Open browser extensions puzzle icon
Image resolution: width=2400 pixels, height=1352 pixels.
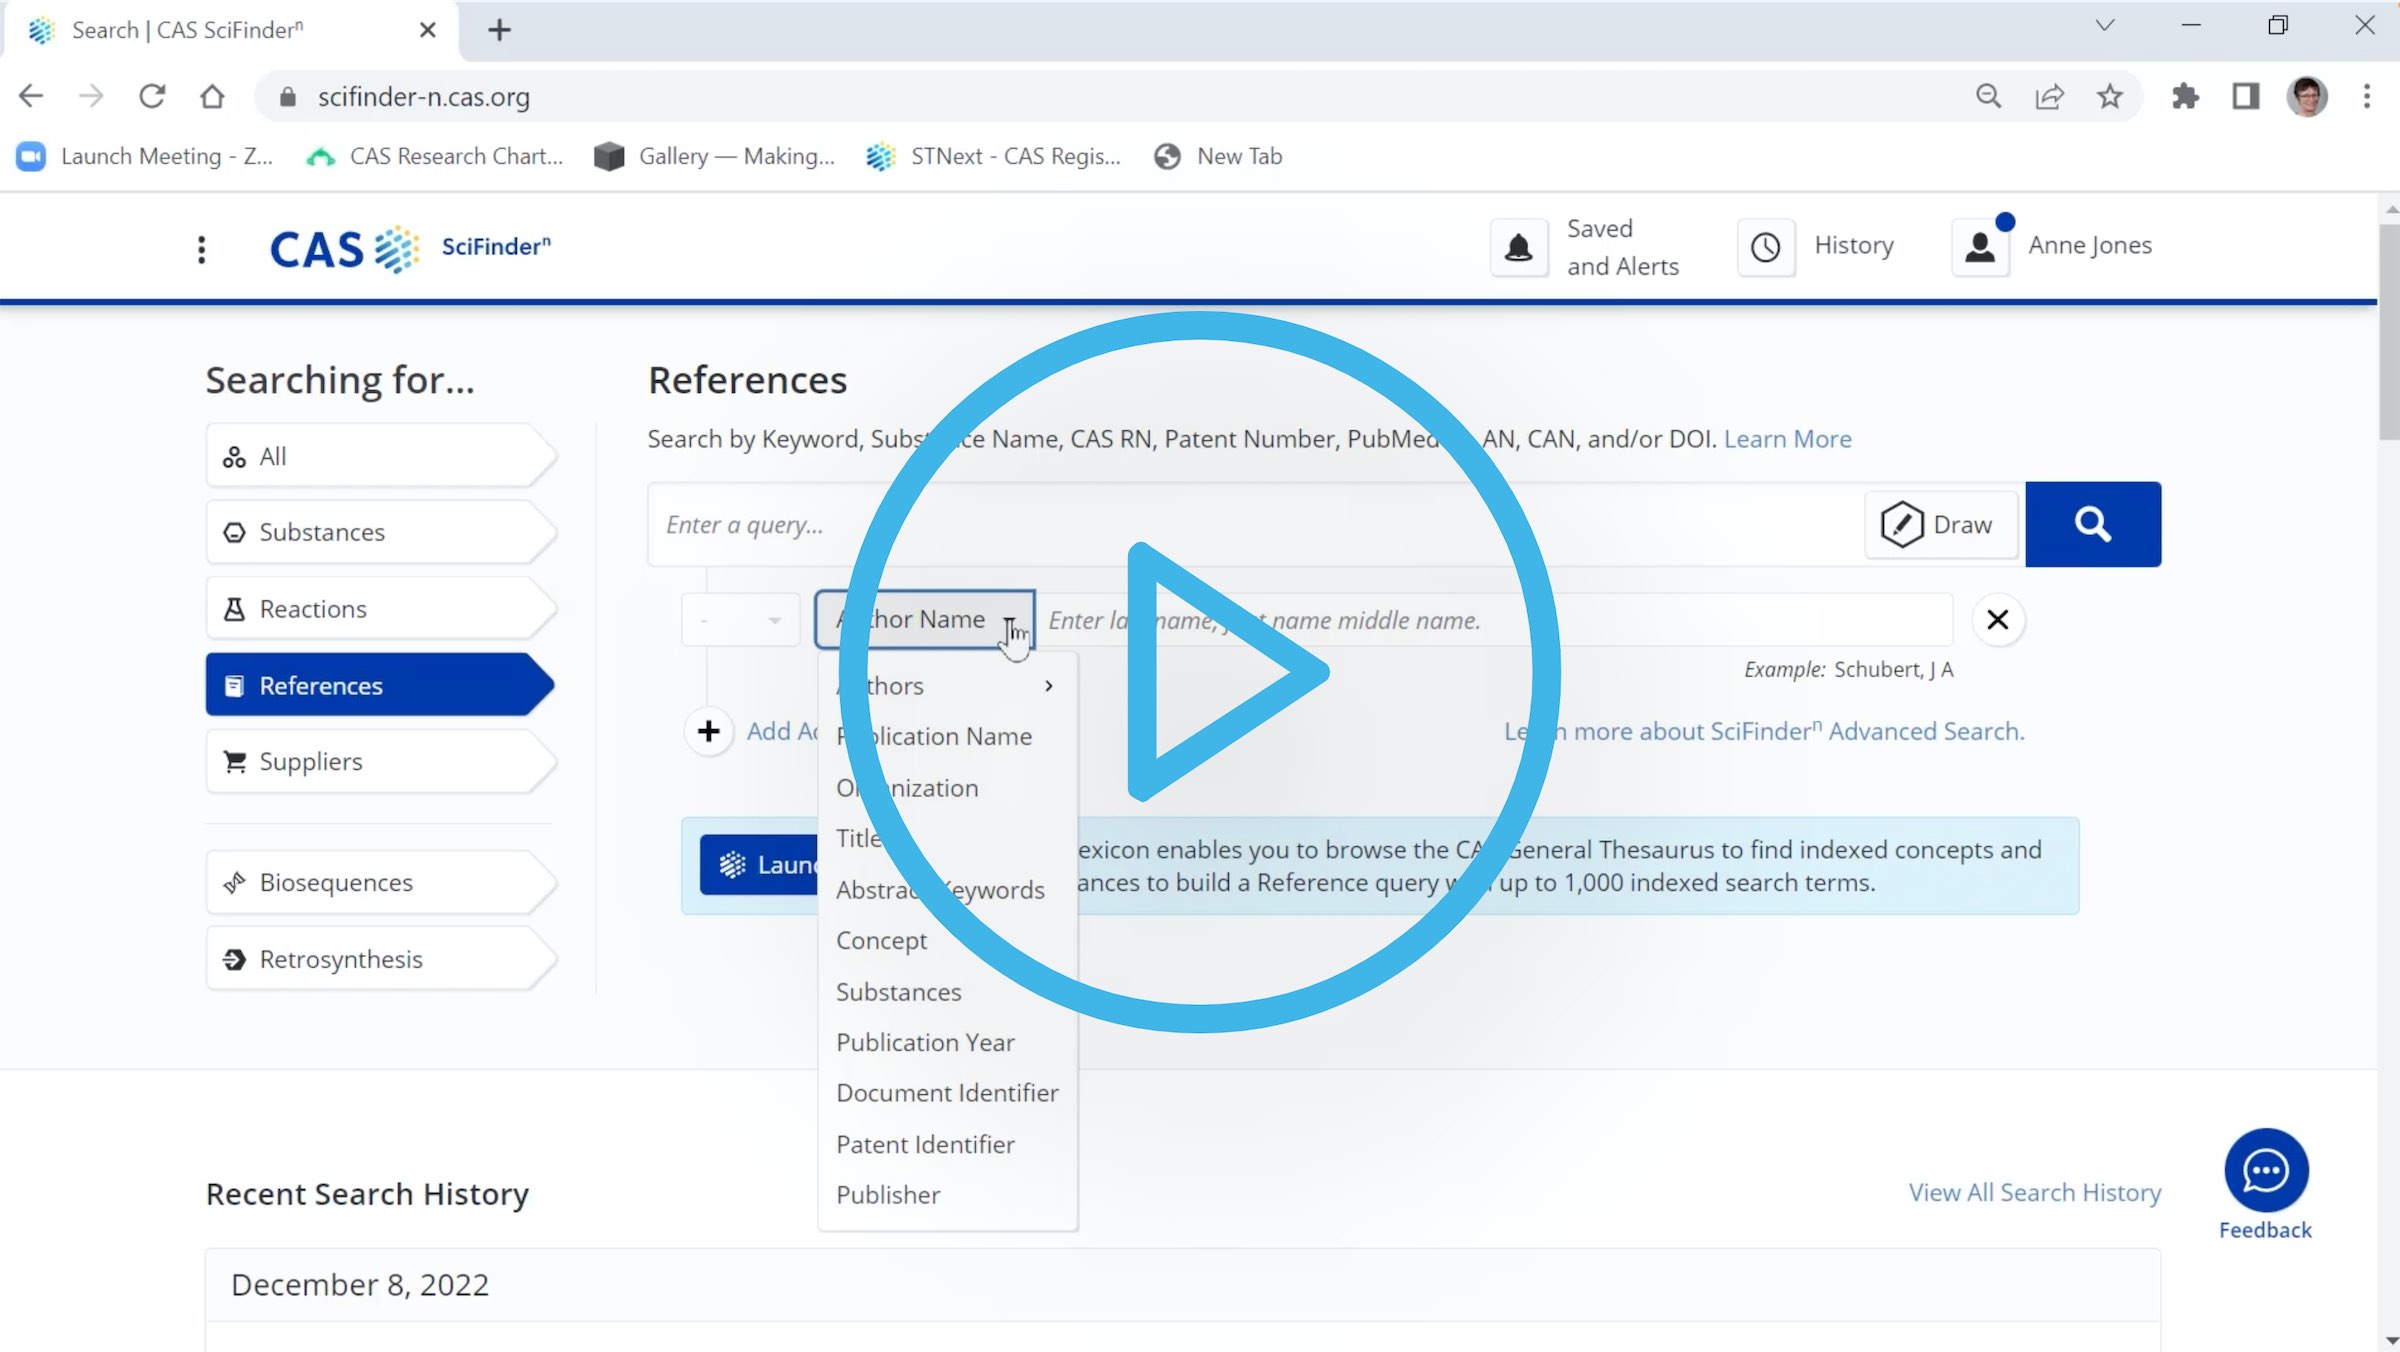[x=2185, y=96]
